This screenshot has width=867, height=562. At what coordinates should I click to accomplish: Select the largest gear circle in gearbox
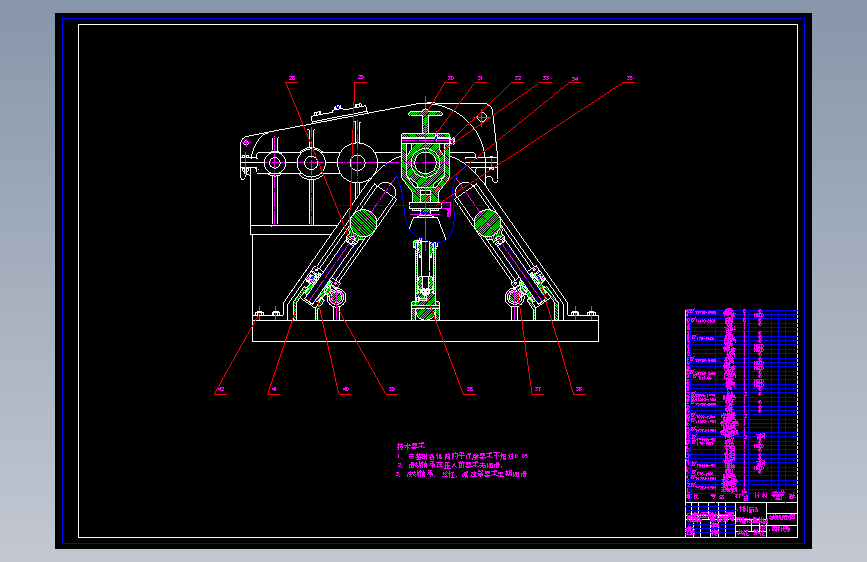[357, 163]
